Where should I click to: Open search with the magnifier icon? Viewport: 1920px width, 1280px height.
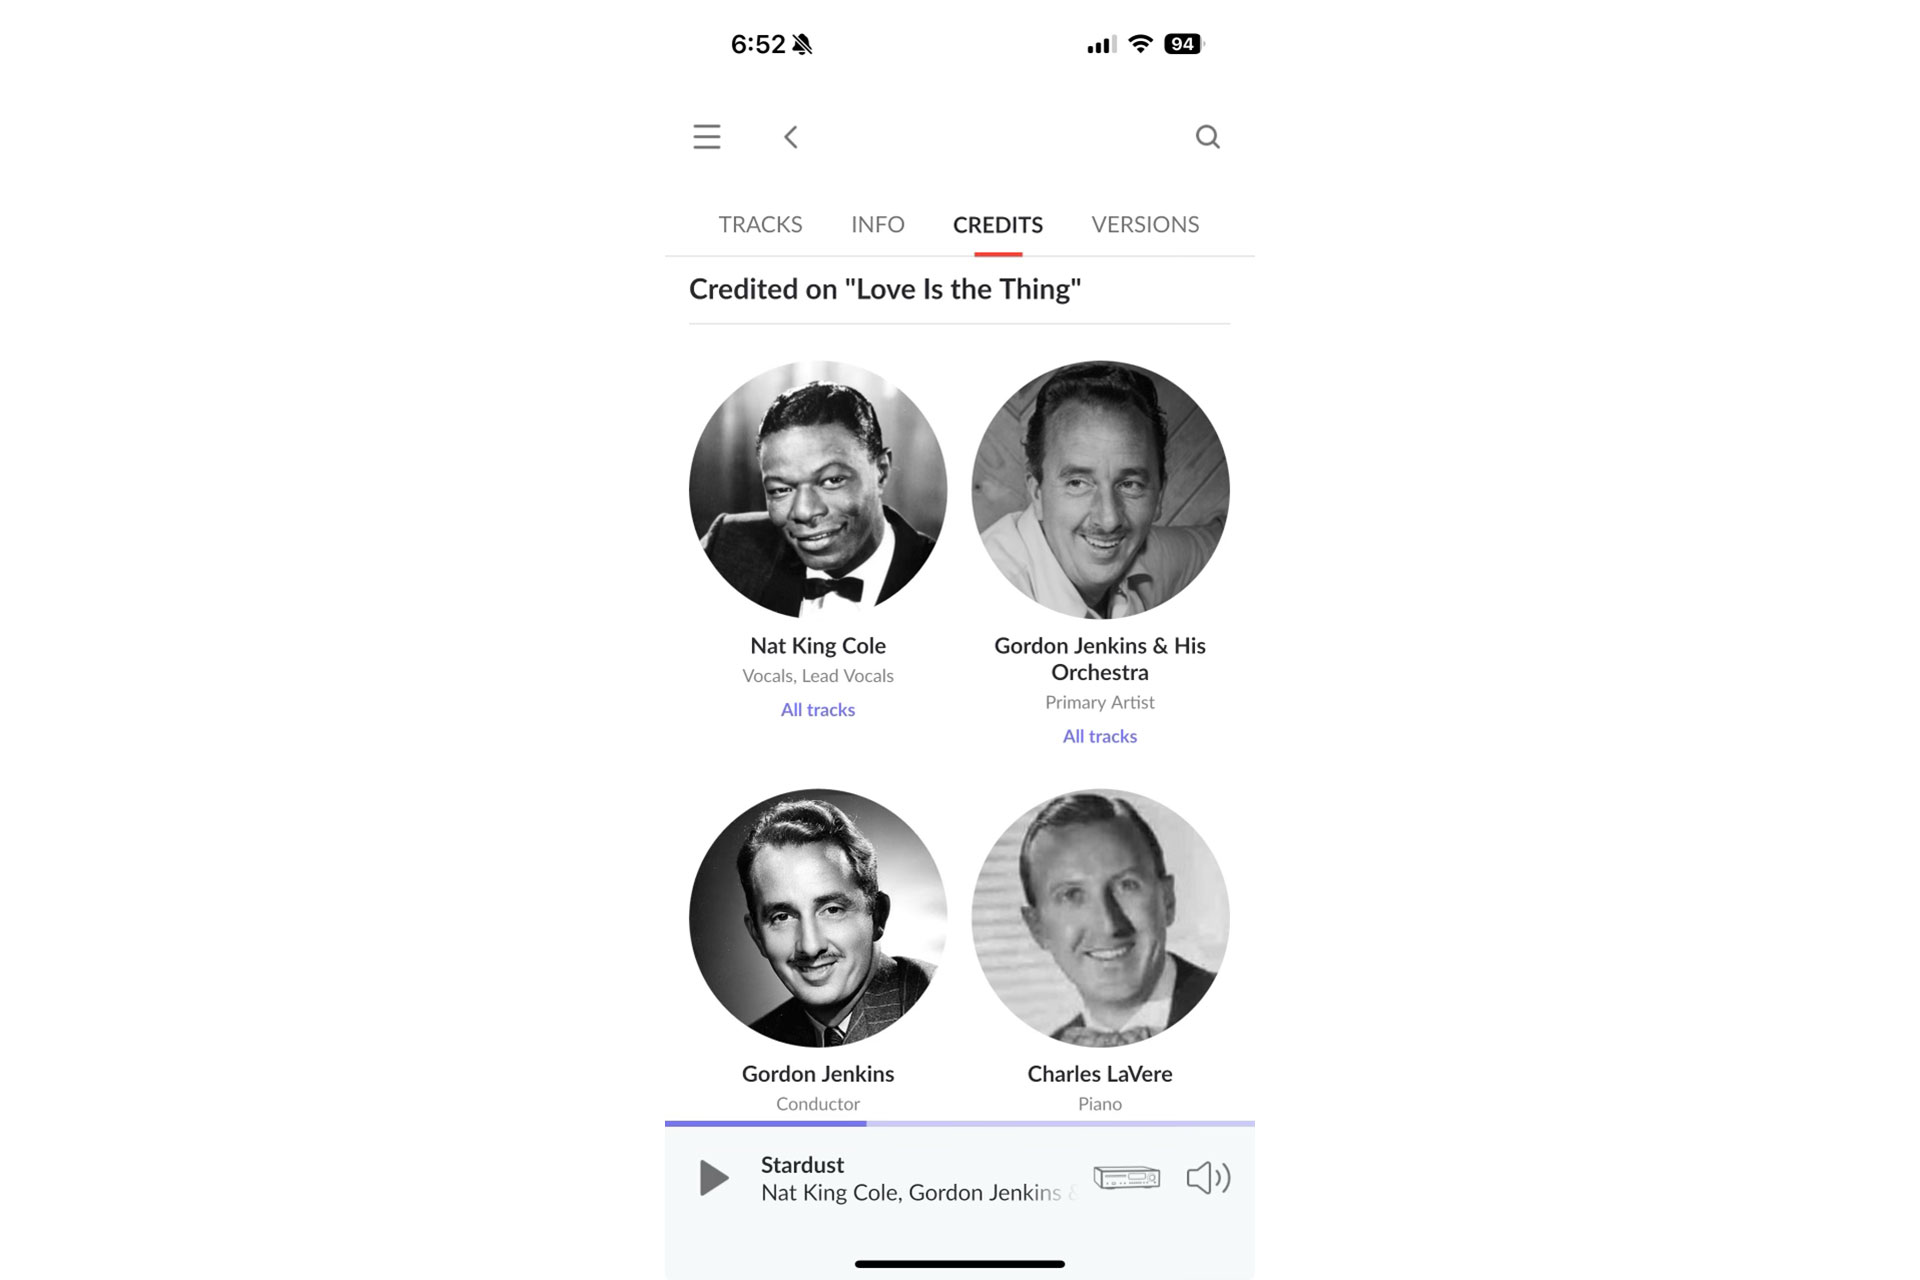coord(1208,137)
